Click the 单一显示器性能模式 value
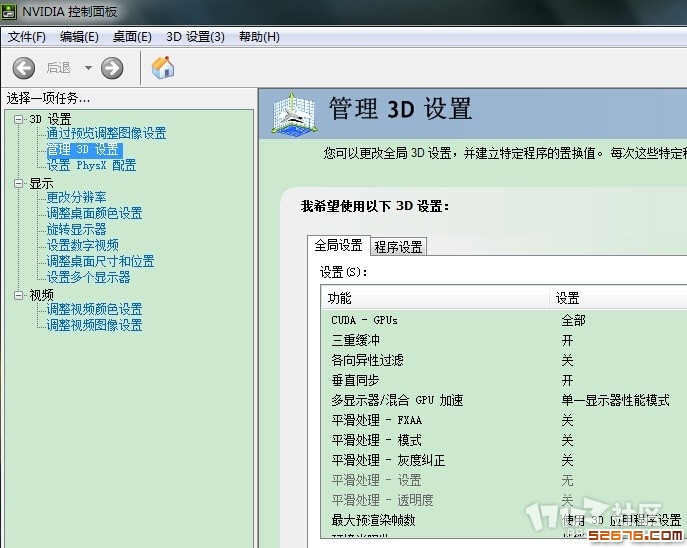 [616, 400]
